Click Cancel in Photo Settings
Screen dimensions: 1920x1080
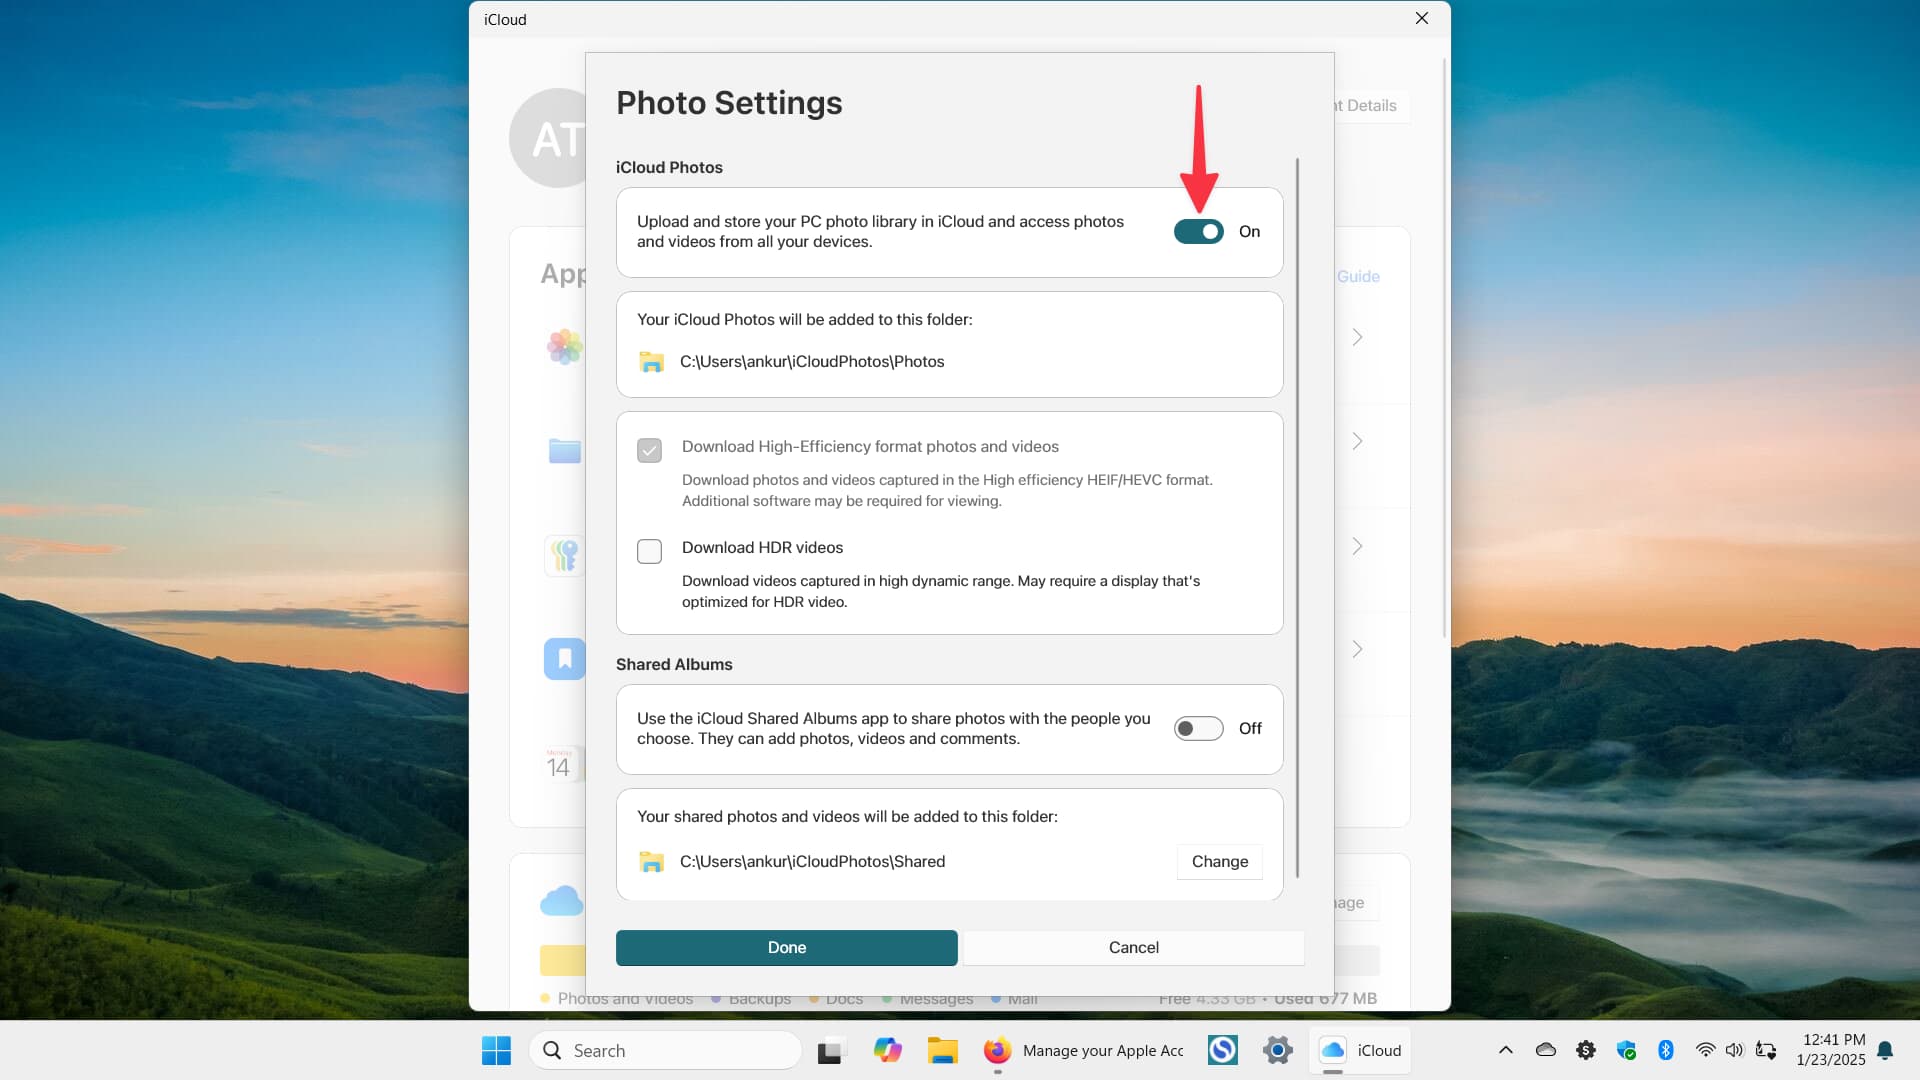tap(1133, 947)
